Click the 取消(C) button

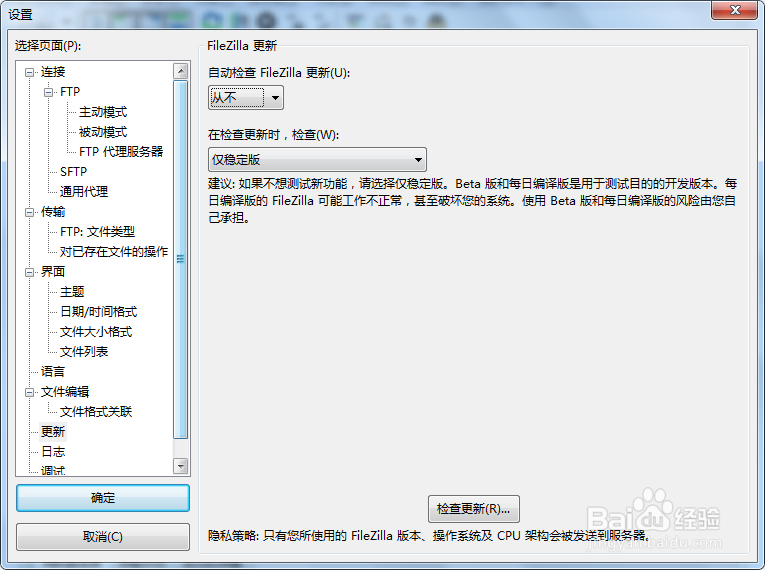103,537
